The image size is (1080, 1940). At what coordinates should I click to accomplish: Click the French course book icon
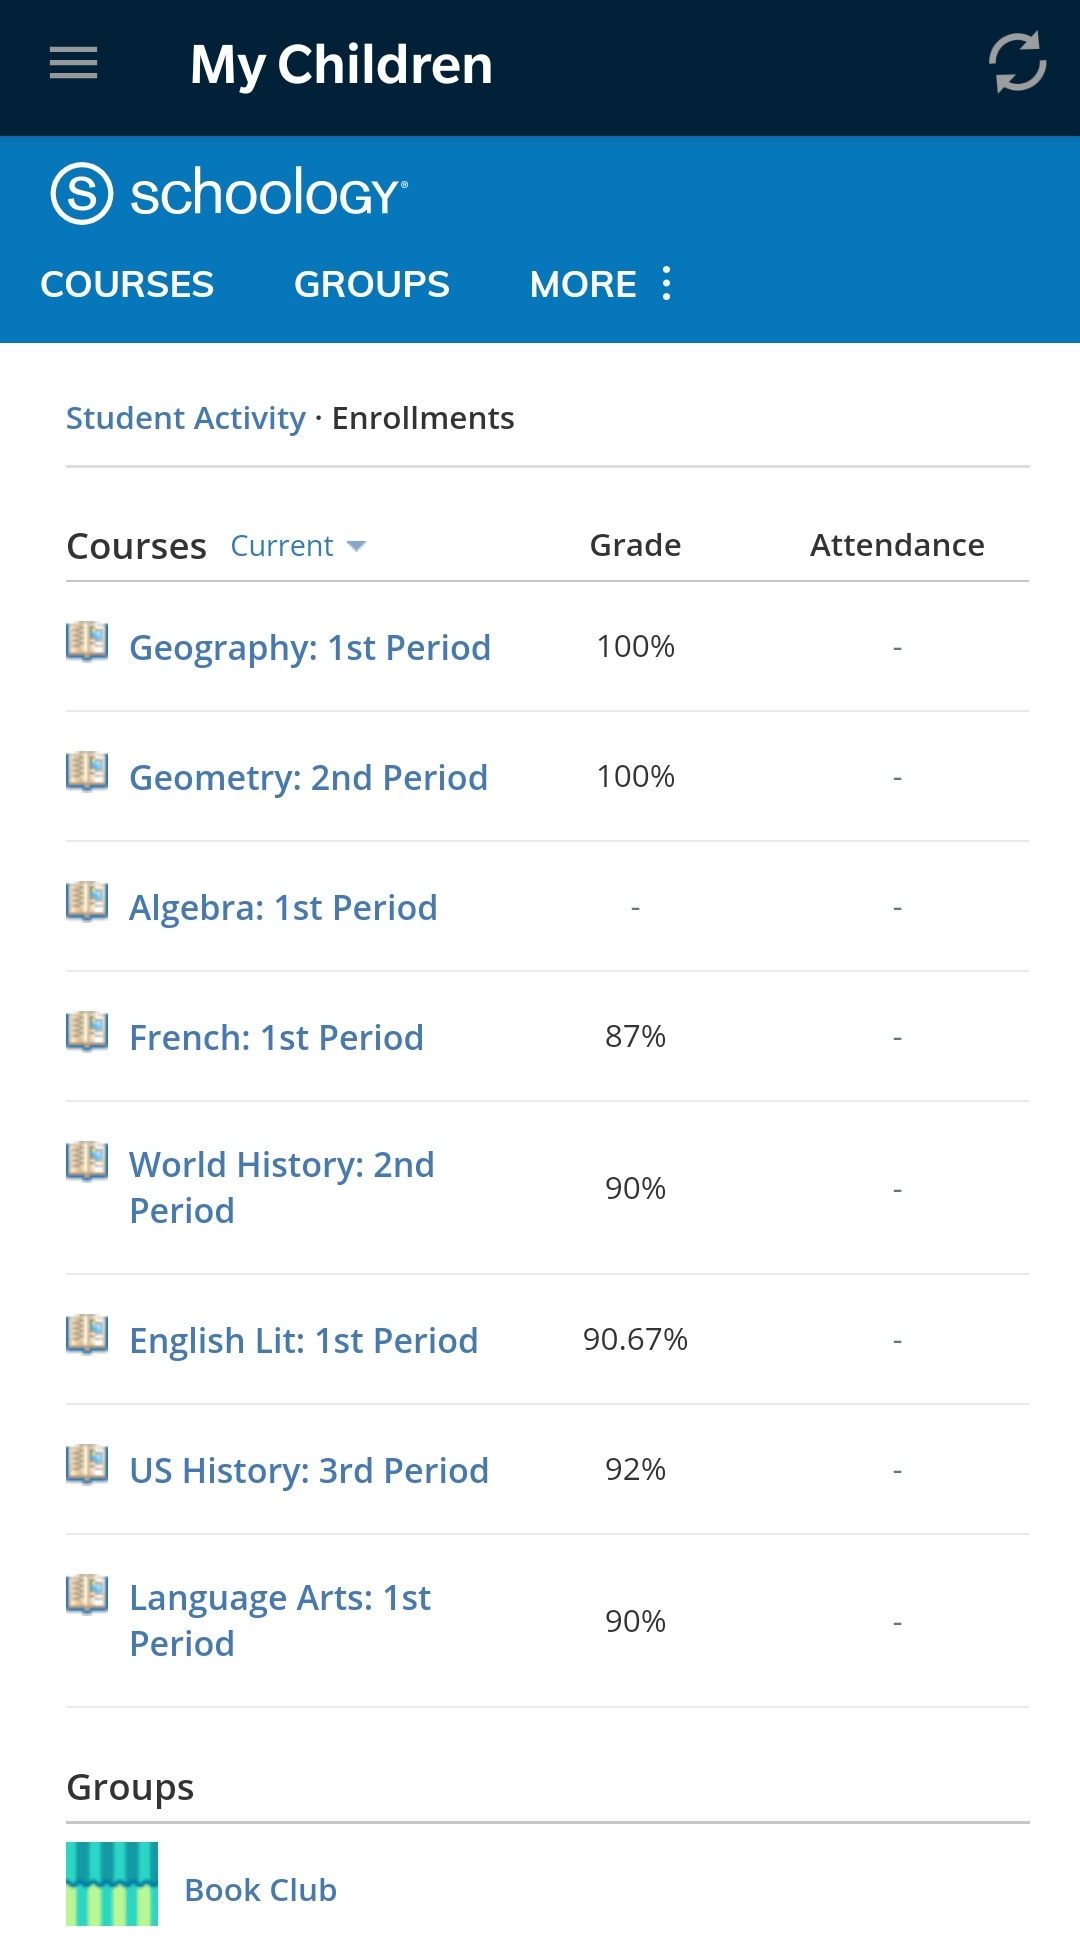tap(87, 1032)
